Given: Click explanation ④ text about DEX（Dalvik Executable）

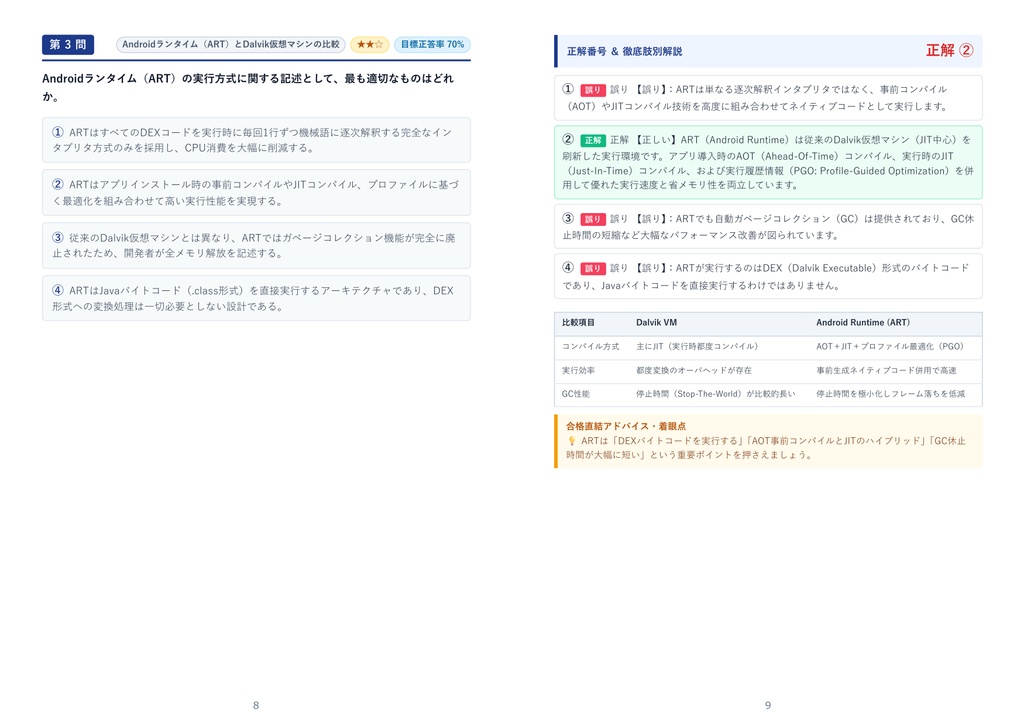Looking at the screenshot, I should tap(768, 276).
